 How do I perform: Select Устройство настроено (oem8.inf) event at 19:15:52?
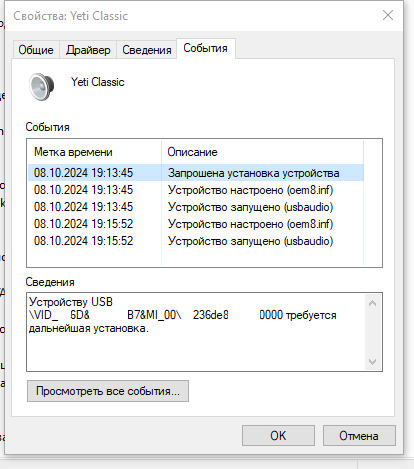[x=196, y=224]
